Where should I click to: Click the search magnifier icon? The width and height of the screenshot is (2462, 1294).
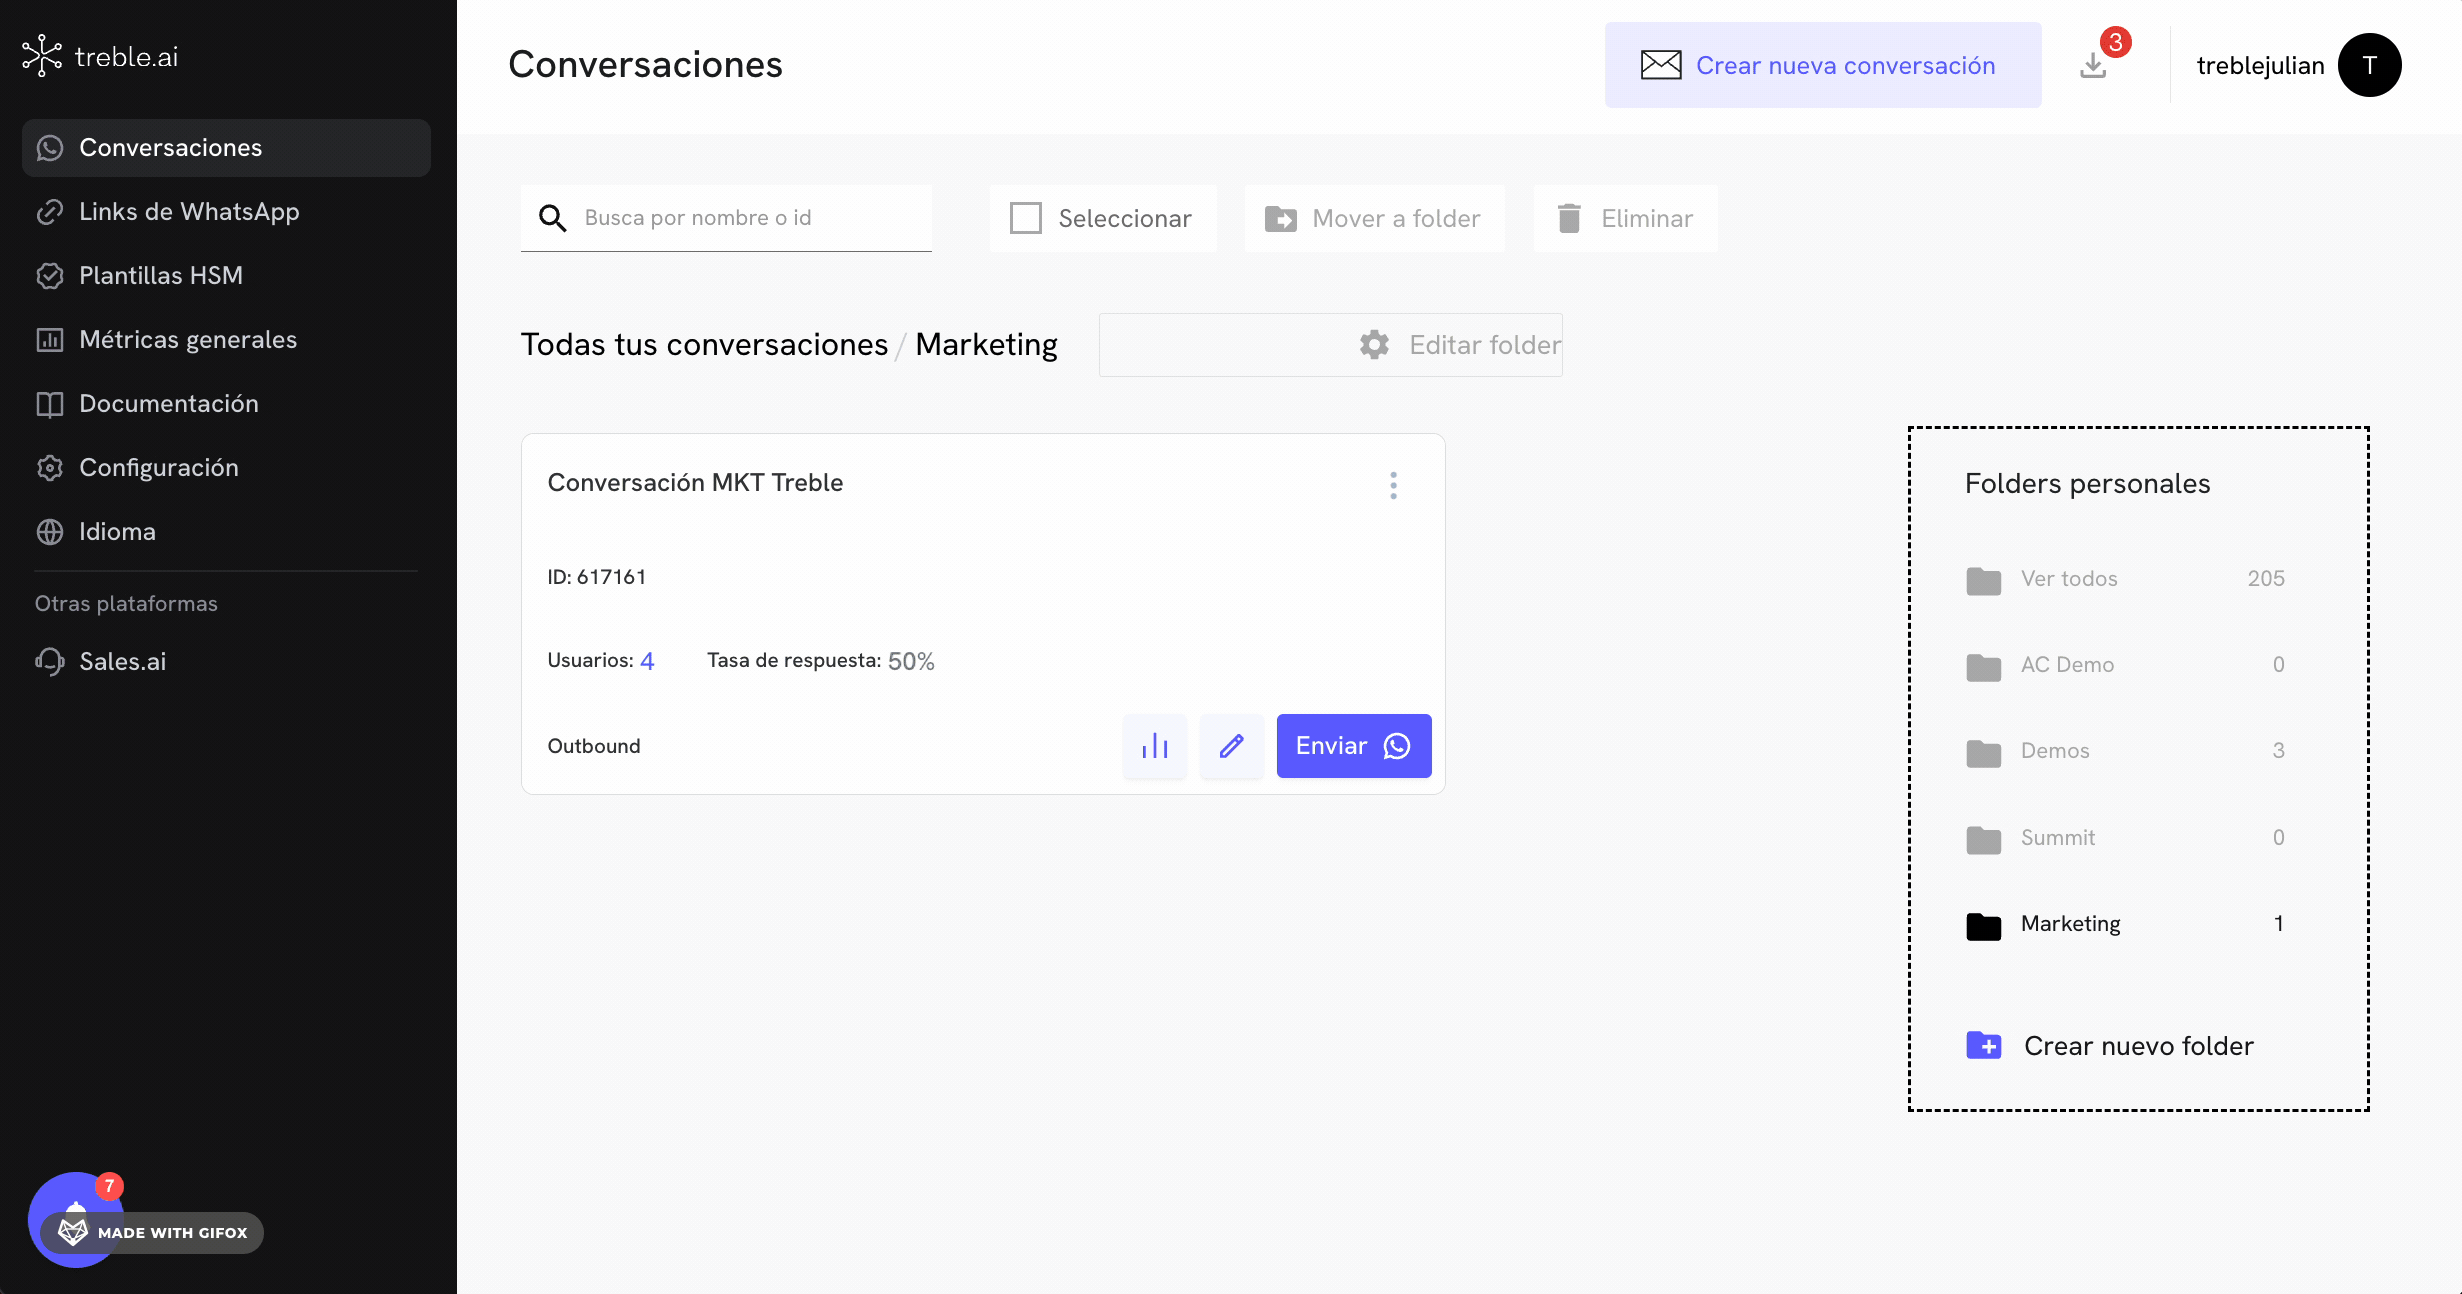click(552, 218)
